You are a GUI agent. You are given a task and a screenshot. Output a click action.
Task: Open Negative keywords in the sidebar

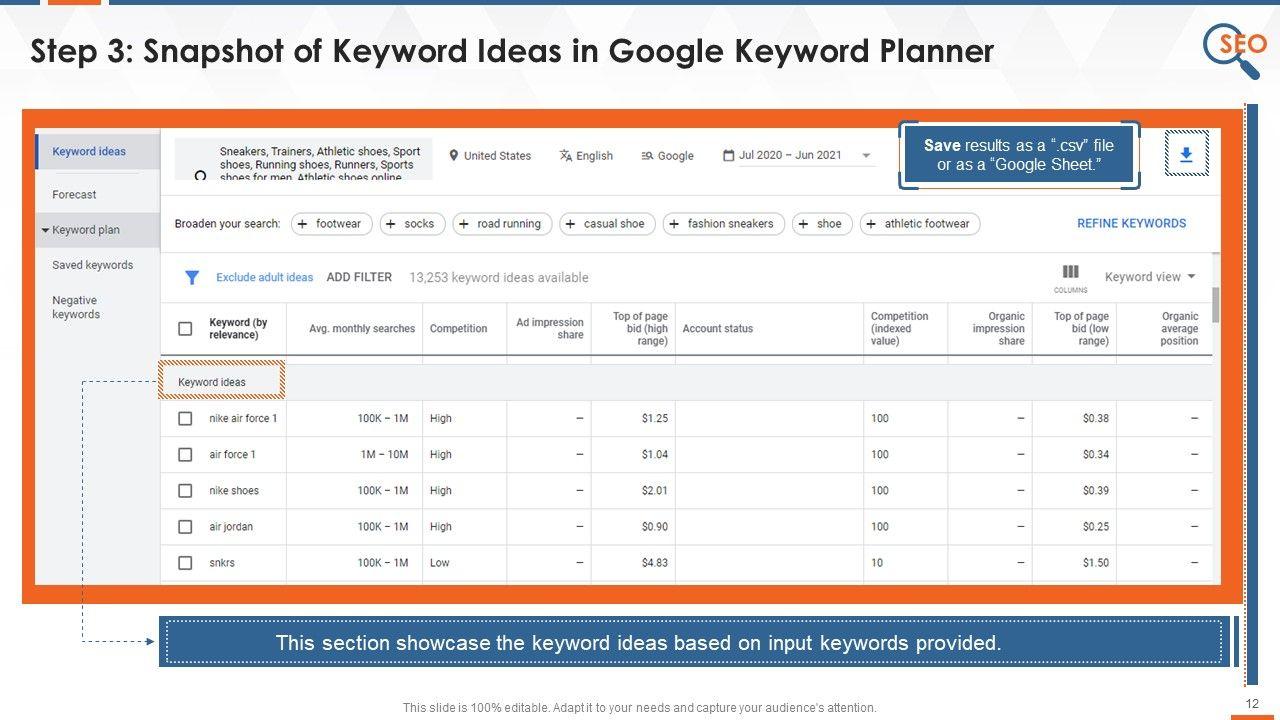(76, 307)
